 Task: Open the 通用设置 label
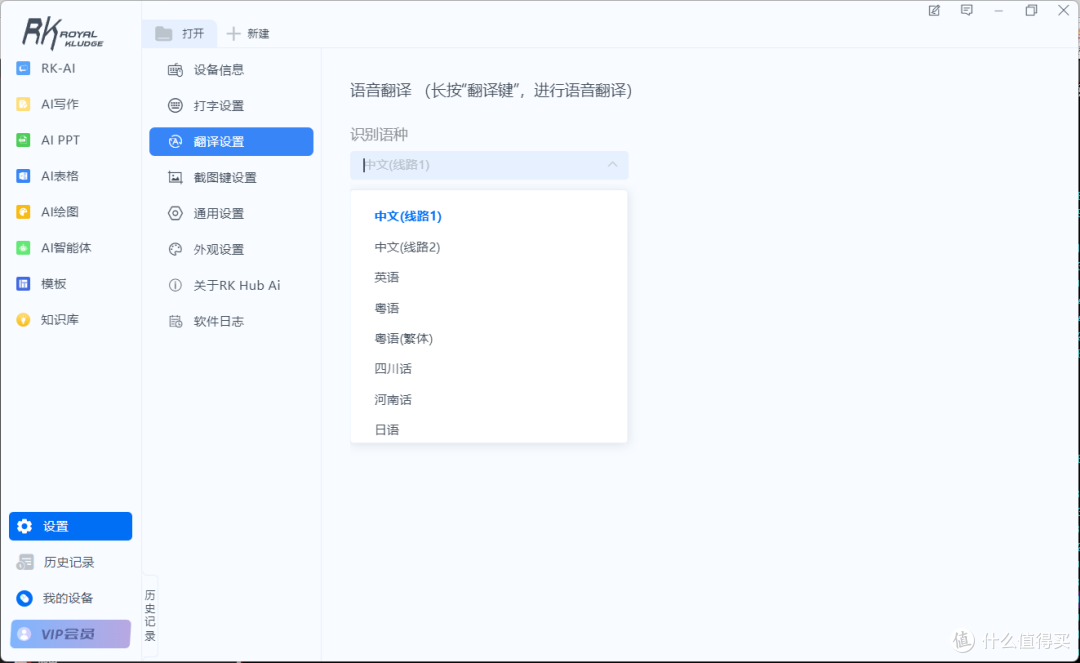(x=218, y=213)
